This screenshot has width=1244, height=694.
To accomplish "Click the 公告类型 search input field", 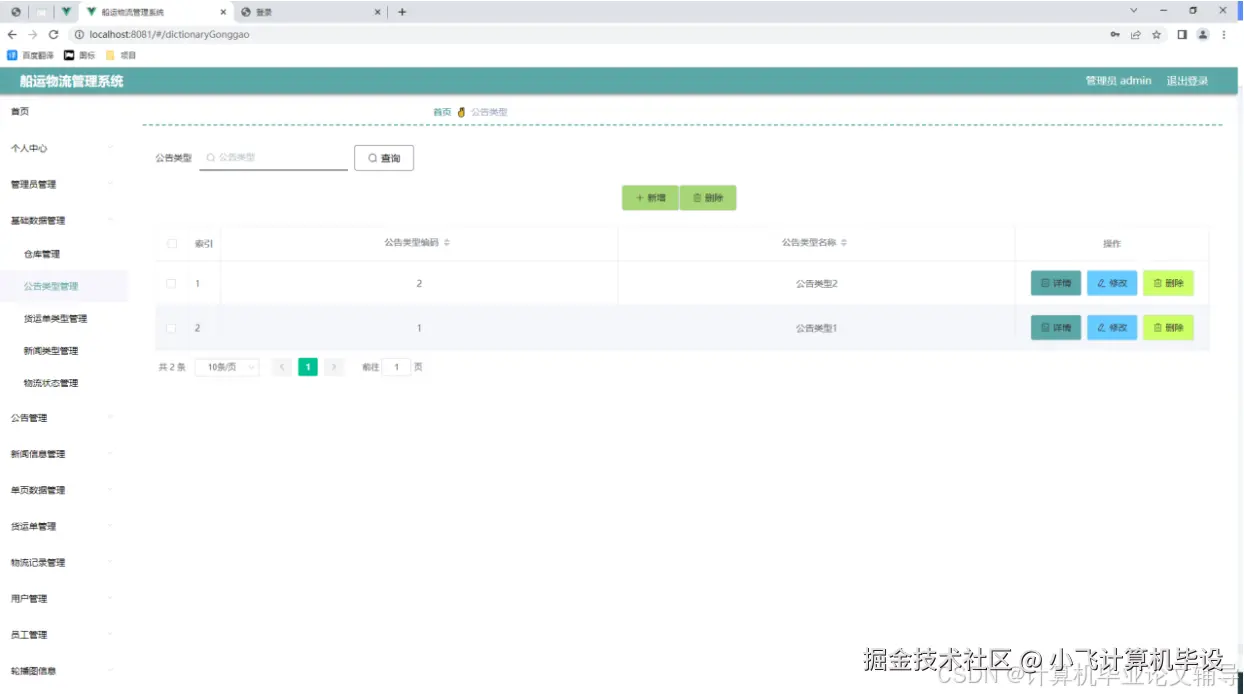I will pos(272,157).
